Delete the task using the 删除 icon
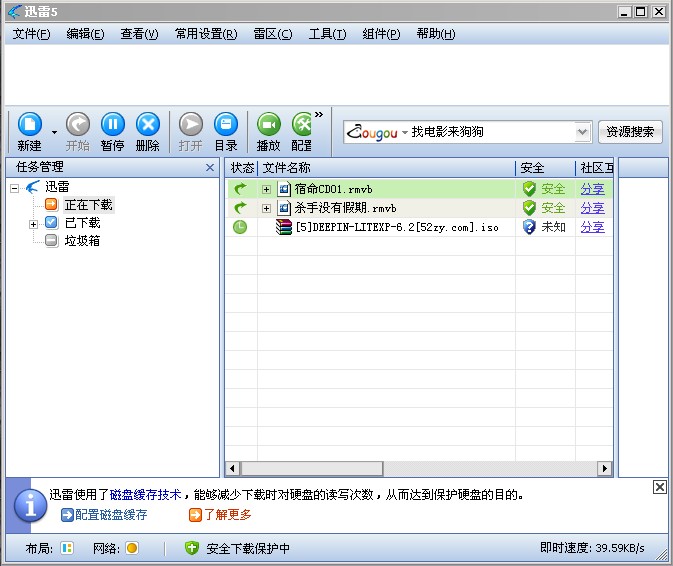The height and width of the screenshot is (566, 673). point(148,124)
